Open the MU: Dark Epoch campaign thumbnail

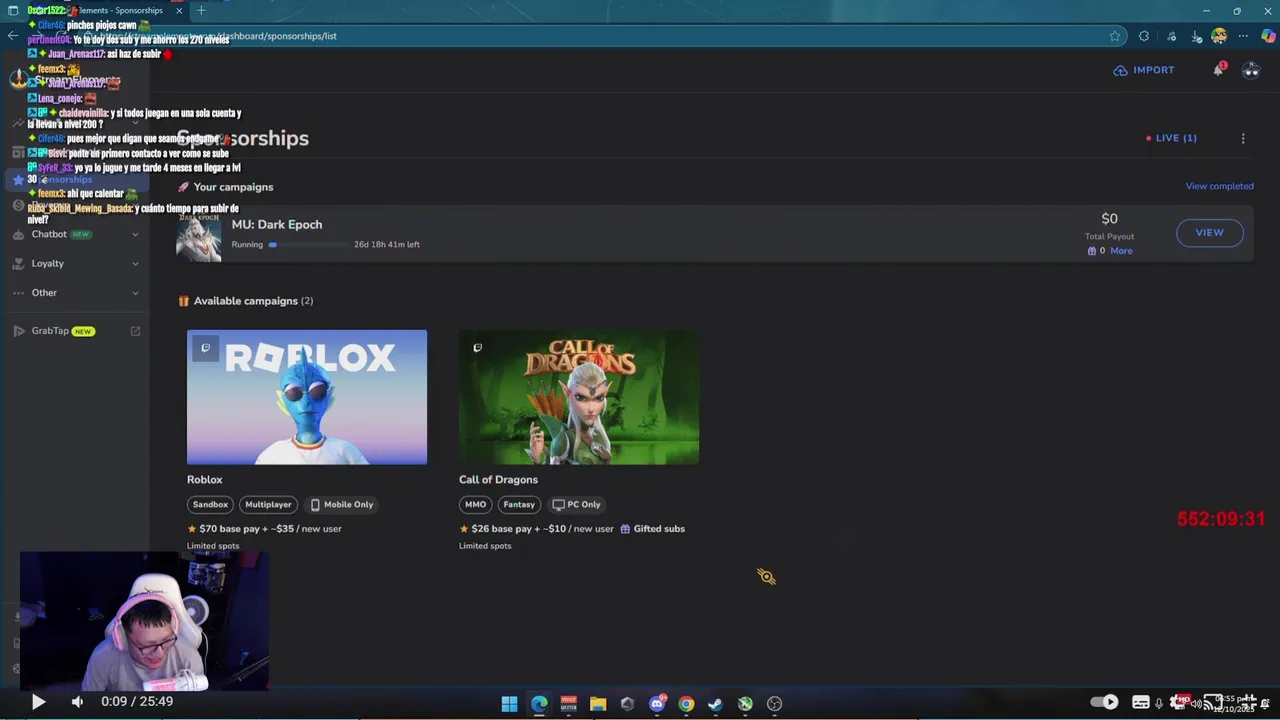click(198, 236)
